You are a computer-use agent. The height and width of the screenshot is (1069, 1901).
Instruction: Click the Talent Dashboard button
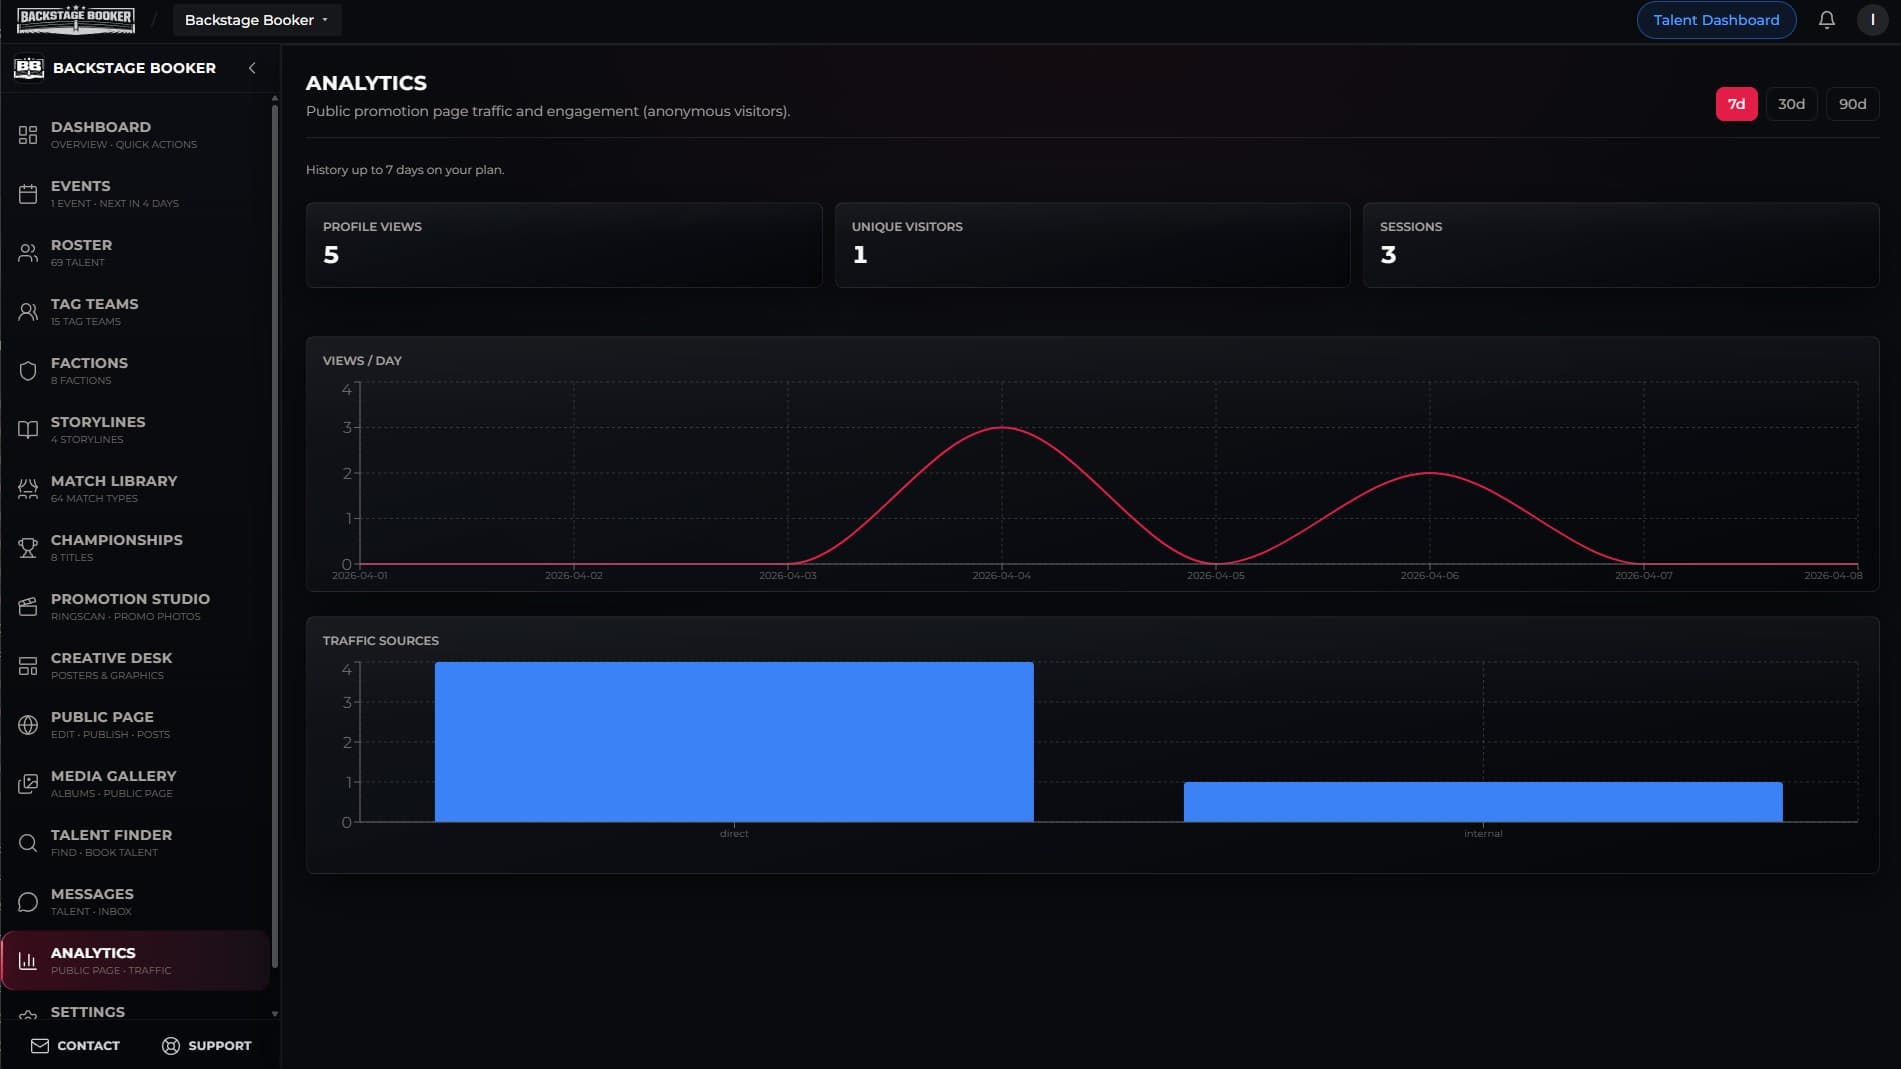click(1715, 20)
